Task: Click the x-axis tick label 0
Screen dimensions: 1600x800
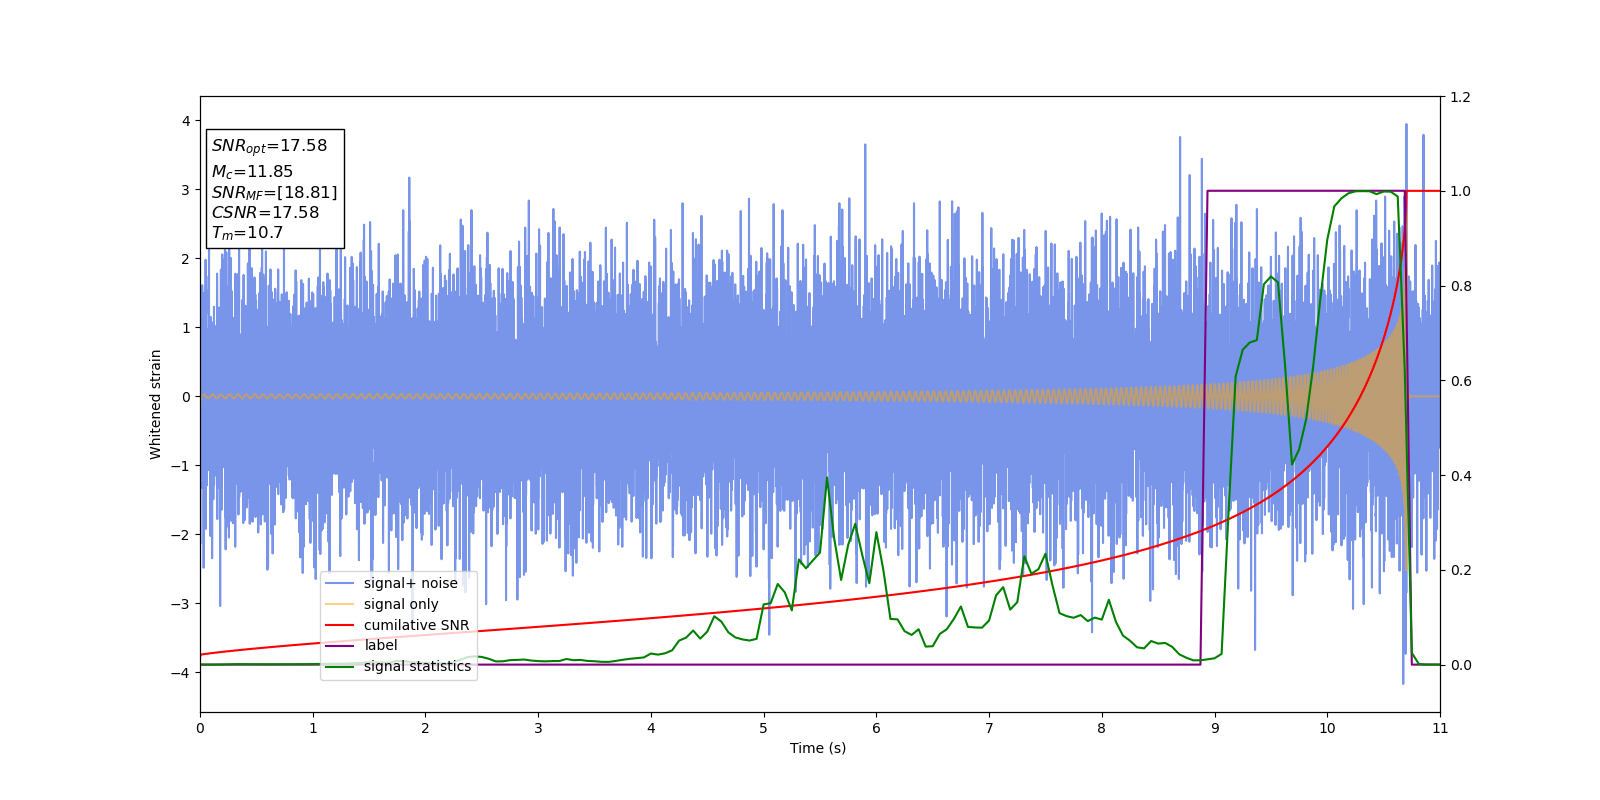Action: pos(200,728)
